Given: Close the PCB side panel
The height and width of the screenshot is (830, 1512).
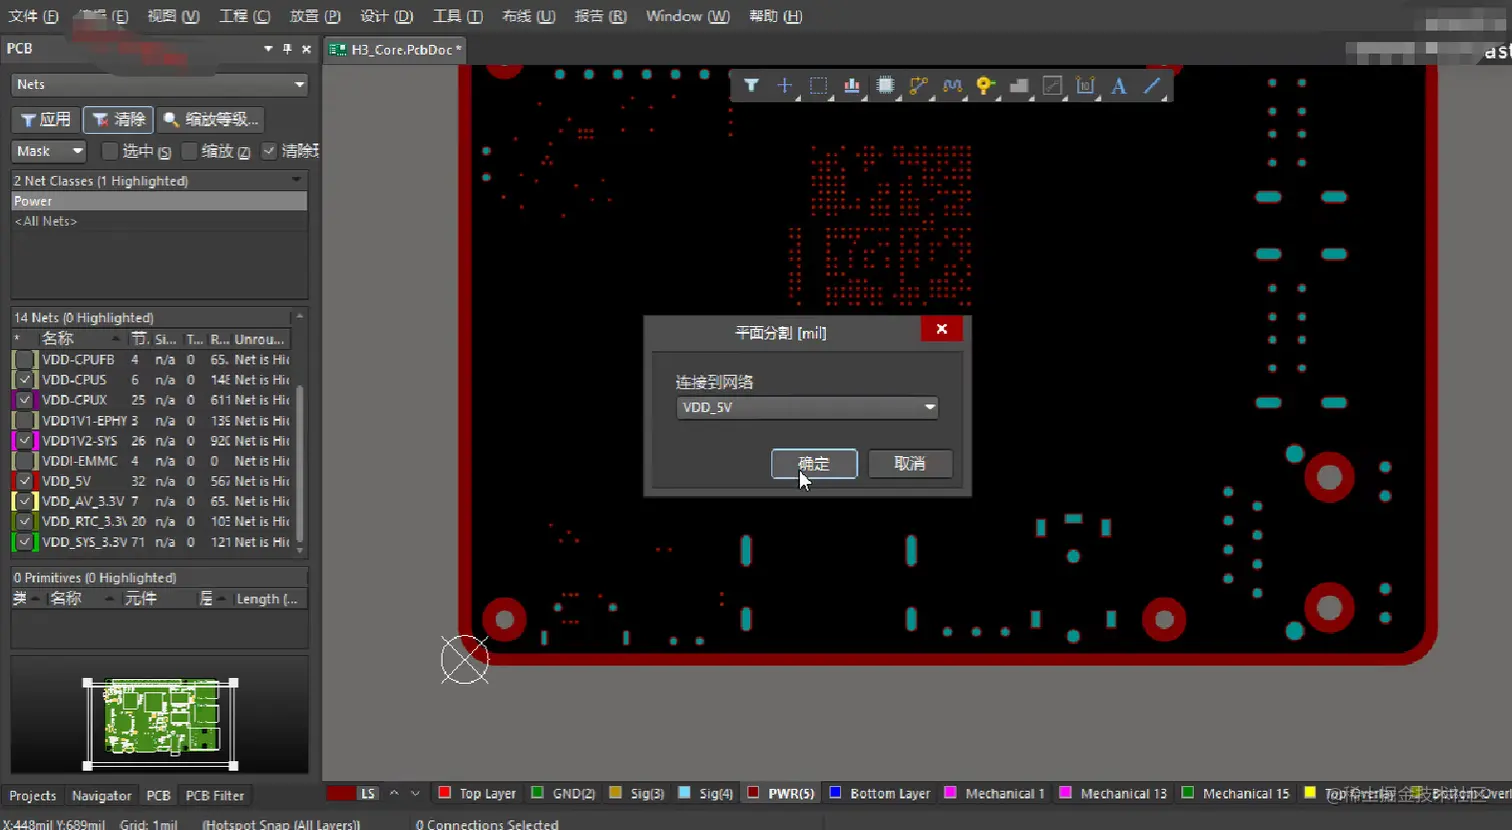Looking at the screenshot, I should [306, 49].
